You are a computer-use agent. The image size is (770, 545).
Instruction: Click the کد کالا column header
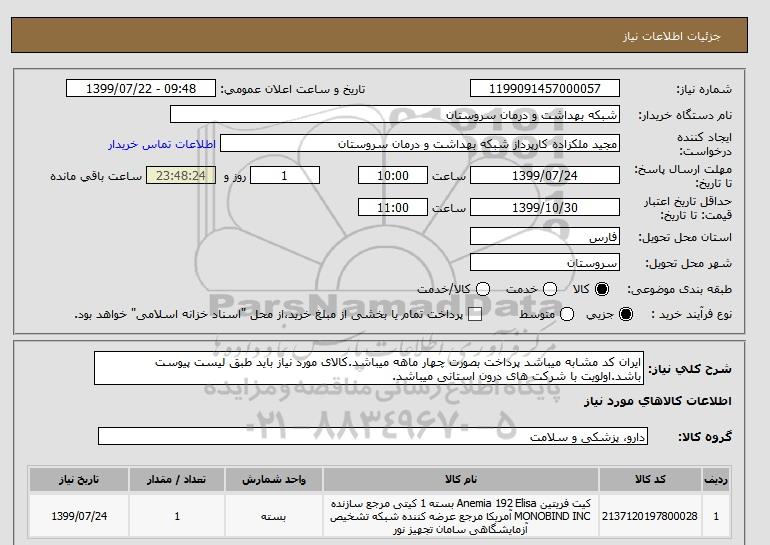(x=650, y=479)
